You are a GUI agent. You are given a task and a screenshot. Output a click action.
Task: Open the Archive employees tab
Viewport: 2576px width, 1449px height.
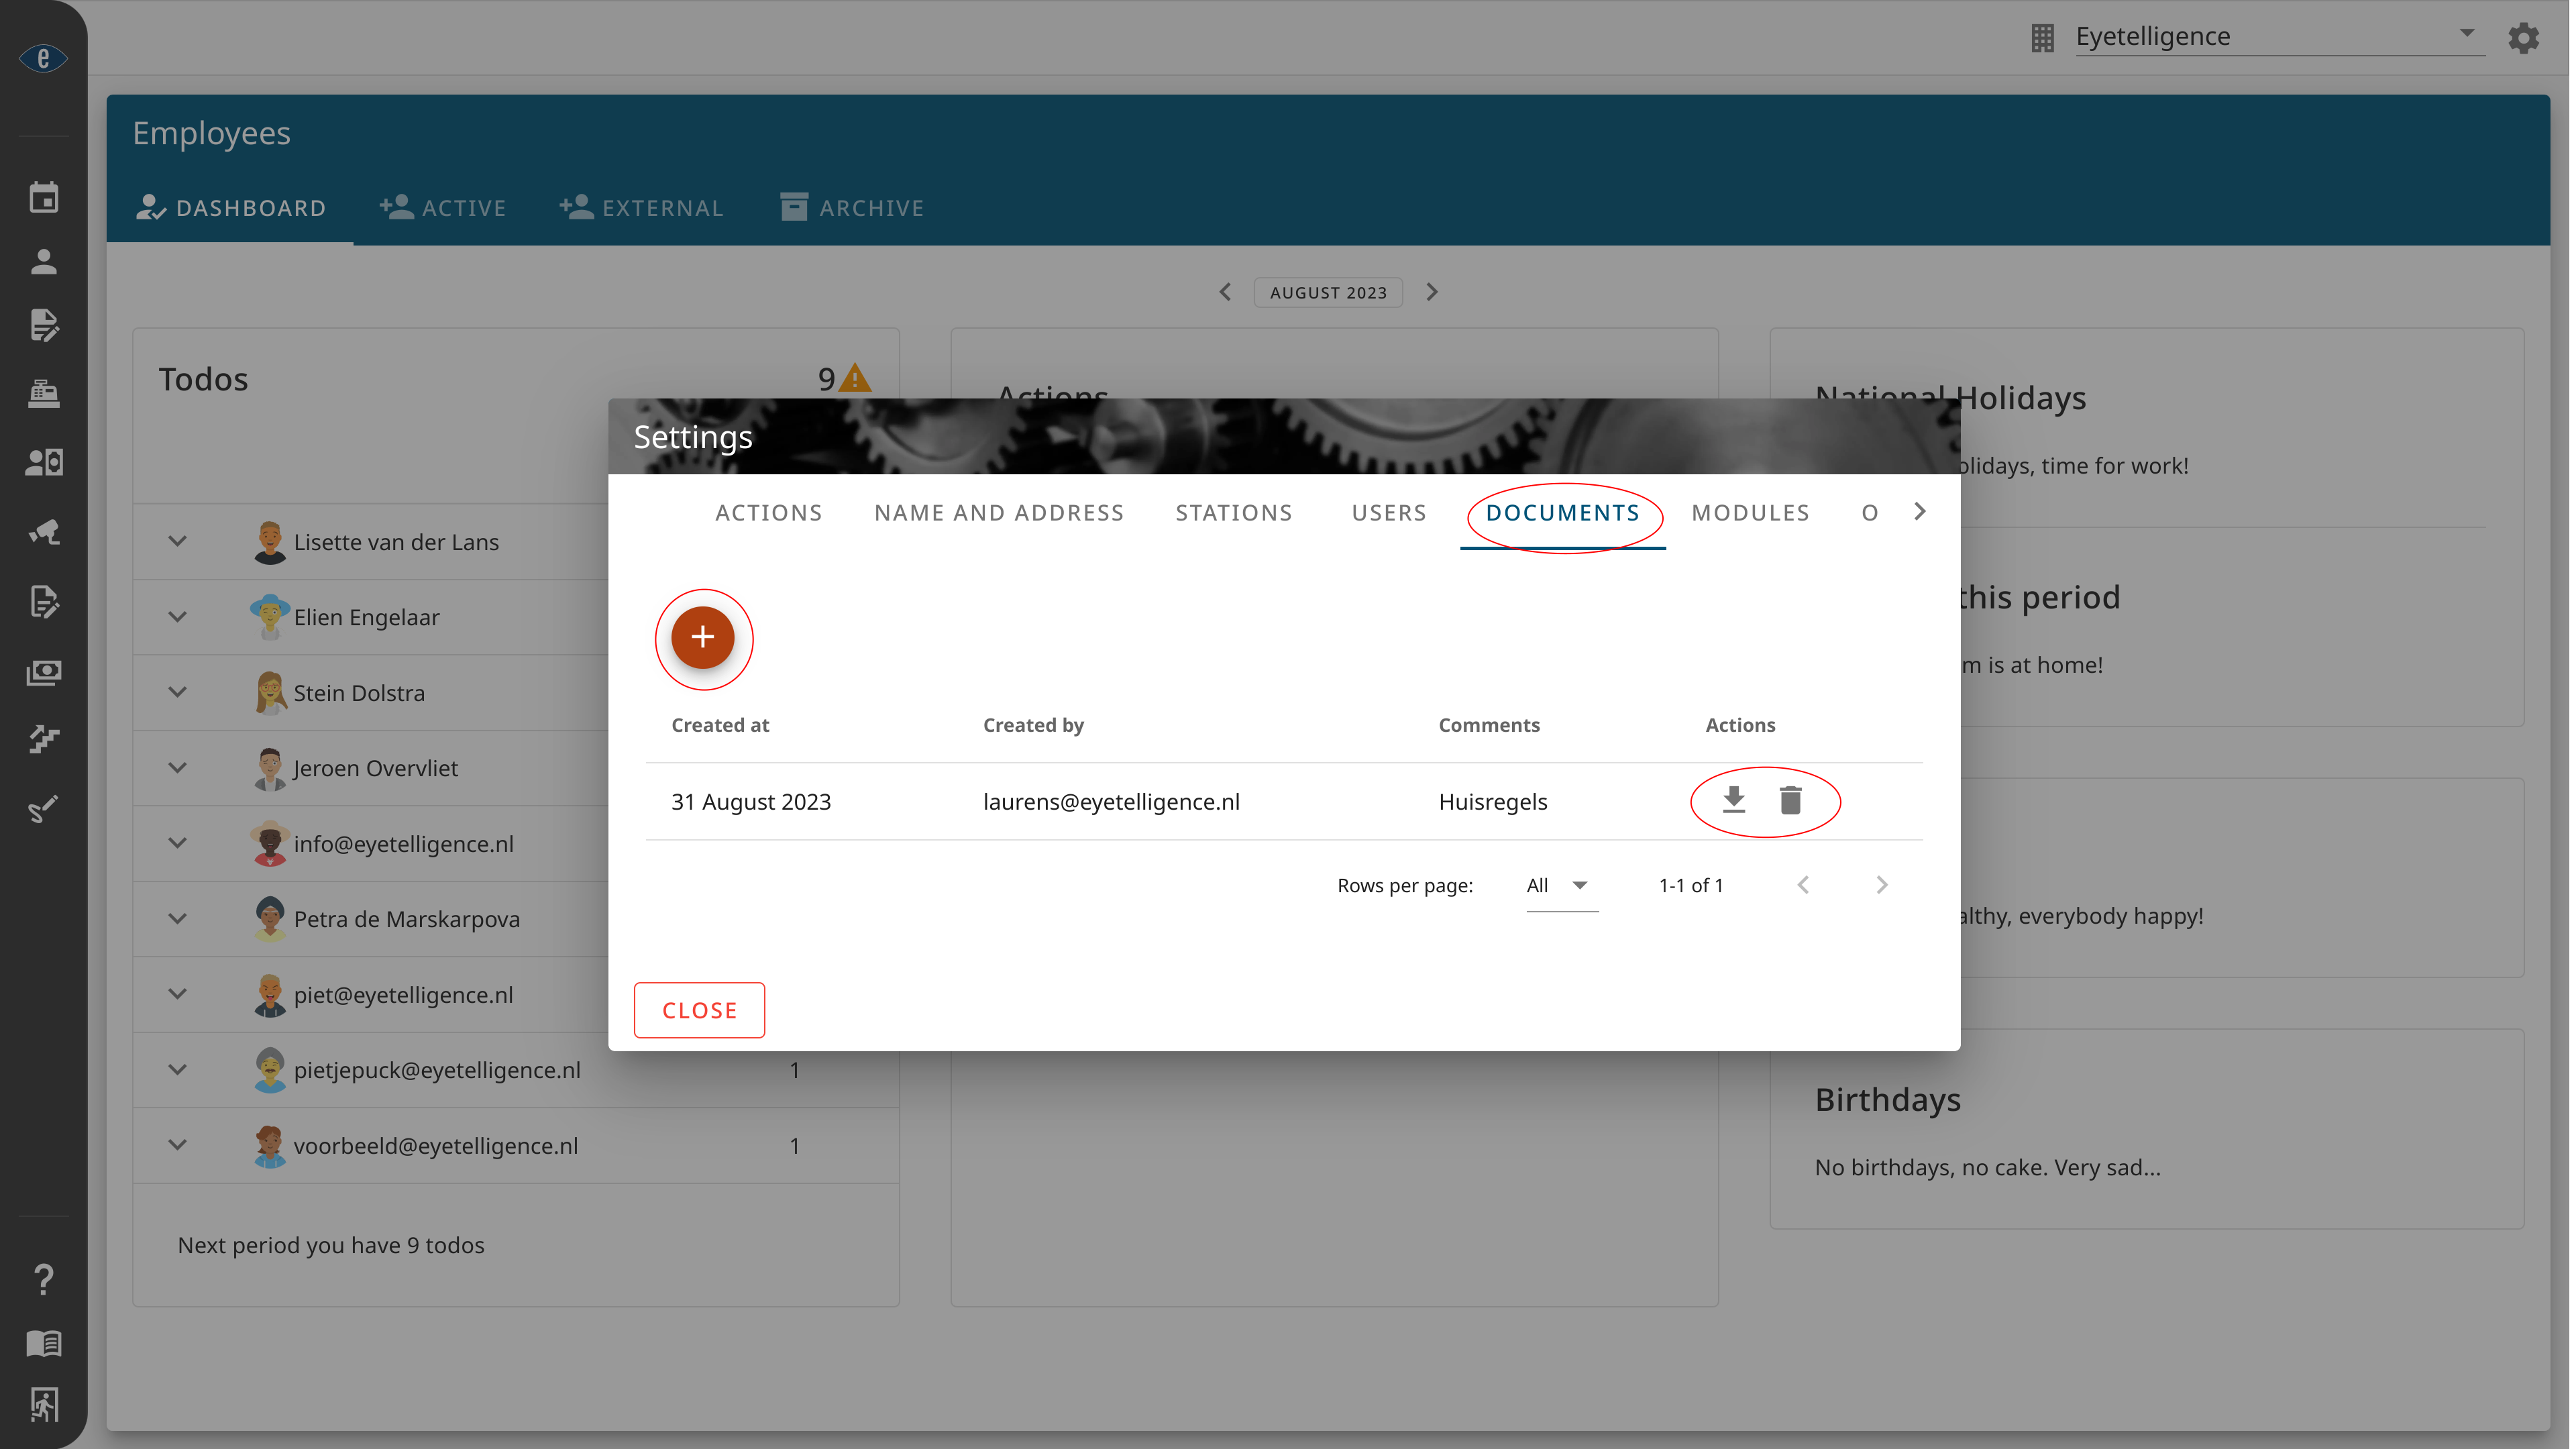coord(852,208)
